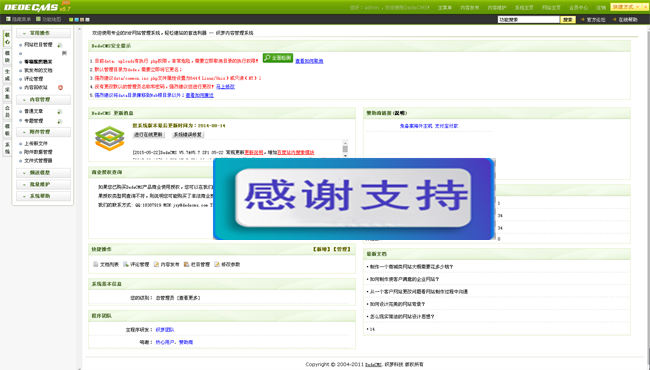Click the red recycle icon beside 内容回收站
The image size is (650, 370).
click(x=60, y=87)
